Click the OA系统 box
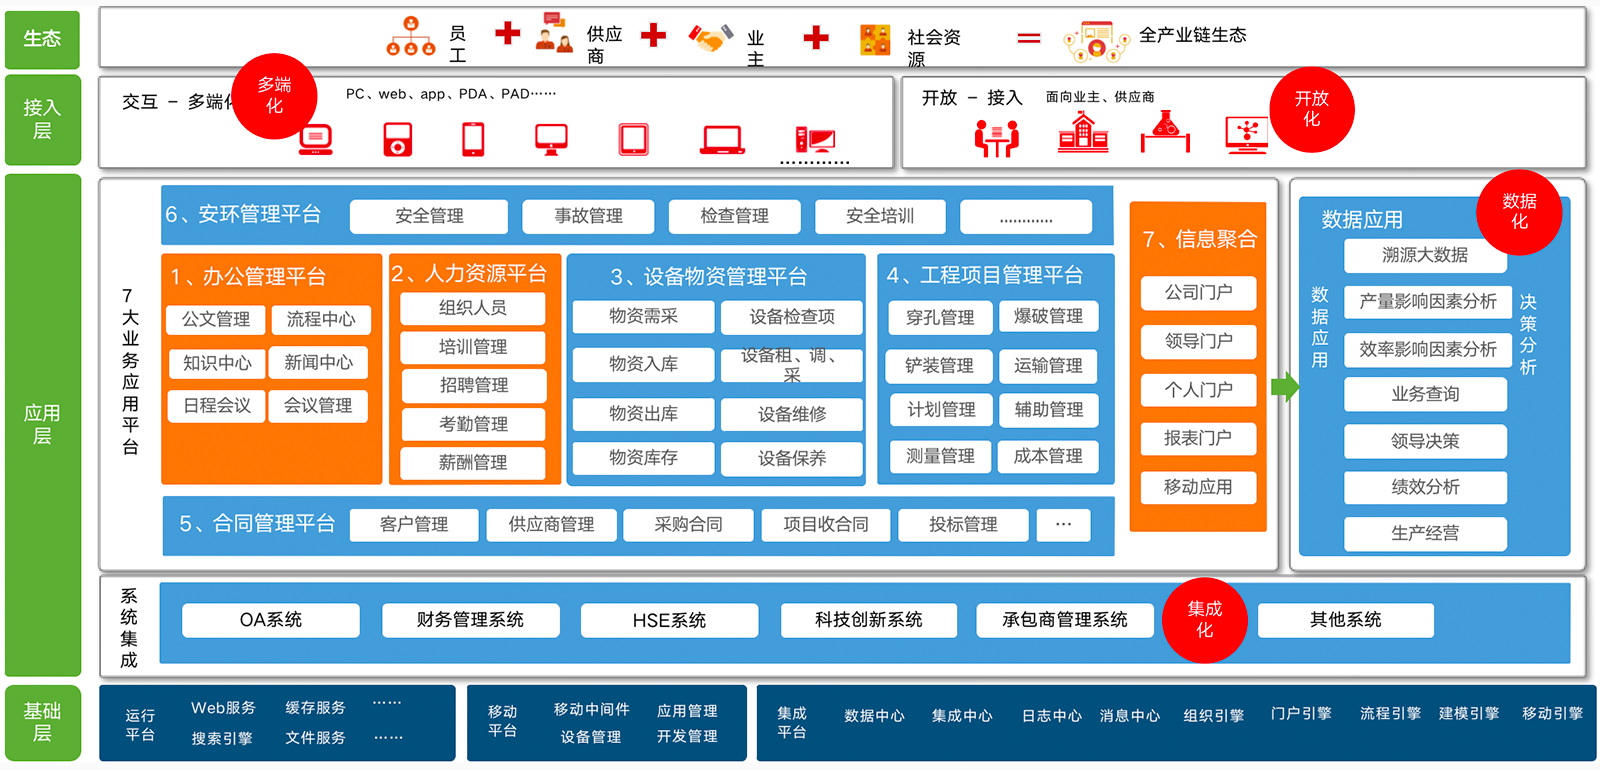1600x770 pixels. [x=270, y=620]
